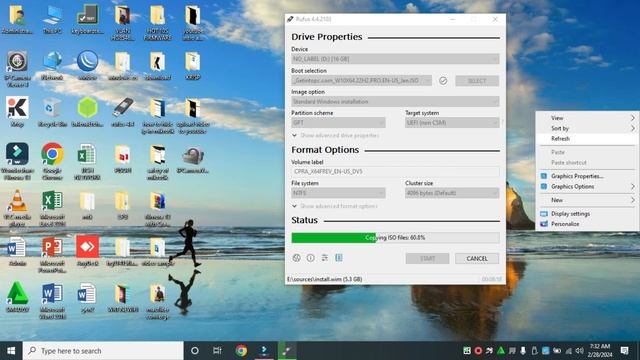Viewport: 640px width, 360px height.
Task: Open the AnyDesk desktop icon
Action: tap(87, 251)
